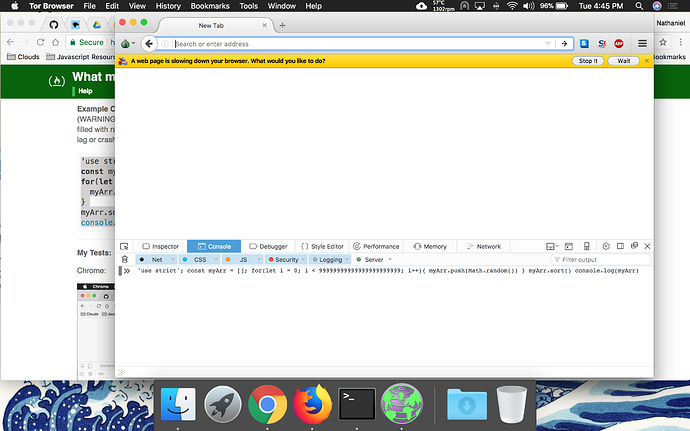The image size is (690, 431).
Task: Switch to the Style Editor tab
Action: pos(322,247)
